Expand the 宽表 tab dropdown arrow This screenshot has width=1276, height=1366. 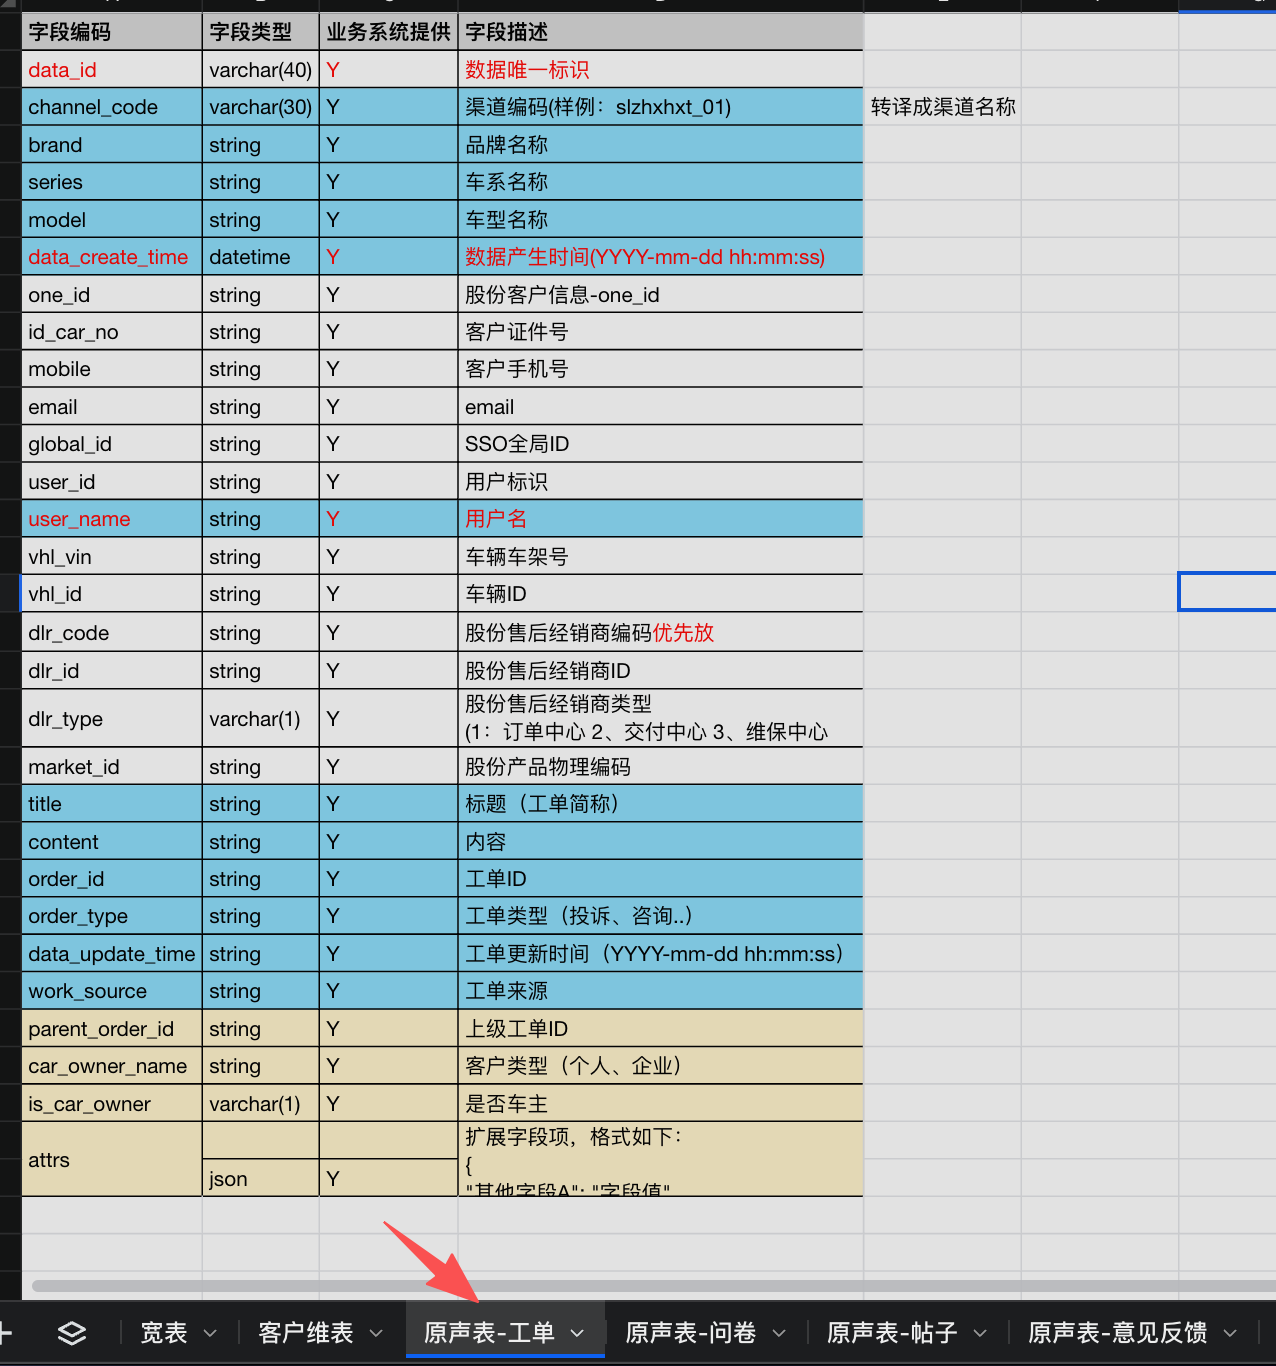coord(210,1333)
